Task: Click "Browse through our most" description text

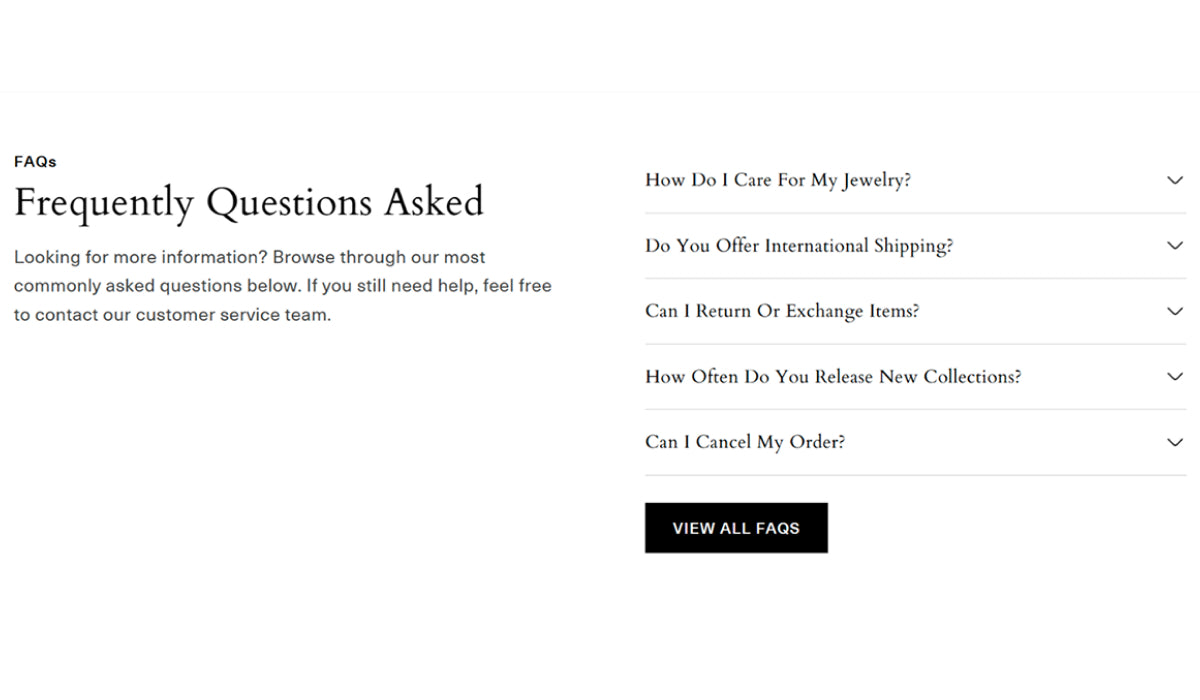Action: 379,257
